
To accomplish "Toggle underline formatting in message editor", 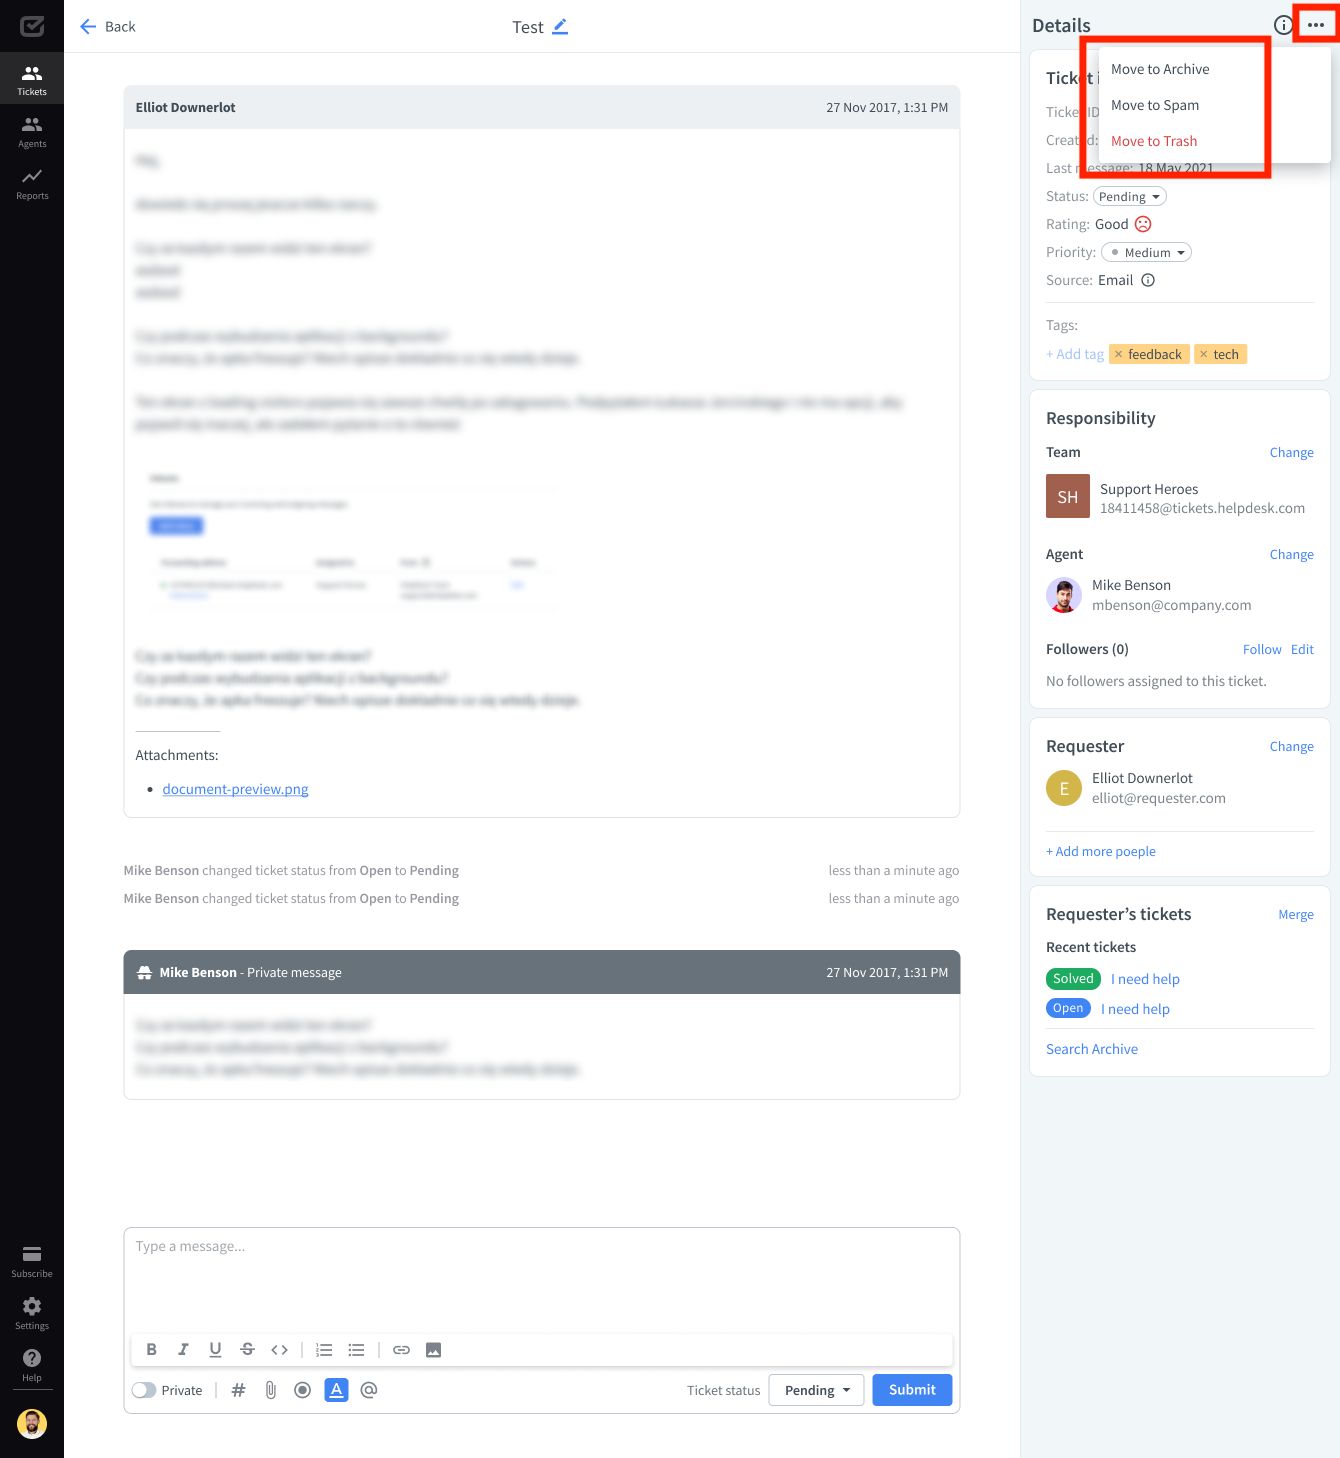I will 215,1349.
